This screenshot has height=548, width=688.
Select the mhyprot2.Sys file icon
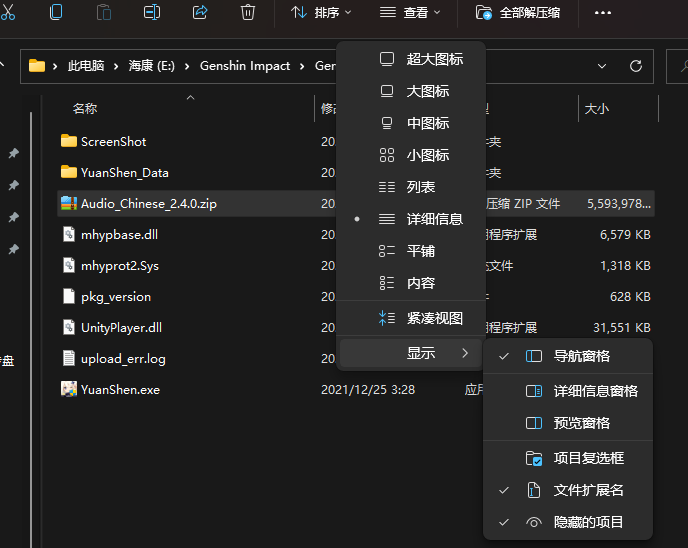click(x=68, y=265)
